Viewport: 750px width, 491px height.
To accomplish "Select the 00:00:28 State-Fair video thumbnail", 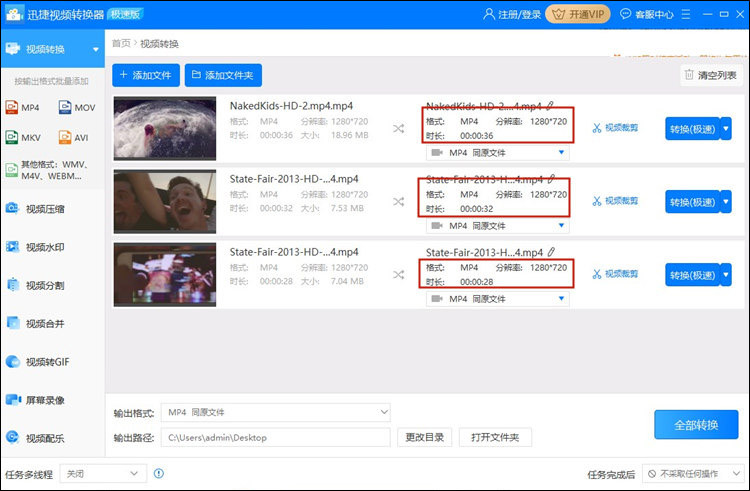I will point(165,274).
